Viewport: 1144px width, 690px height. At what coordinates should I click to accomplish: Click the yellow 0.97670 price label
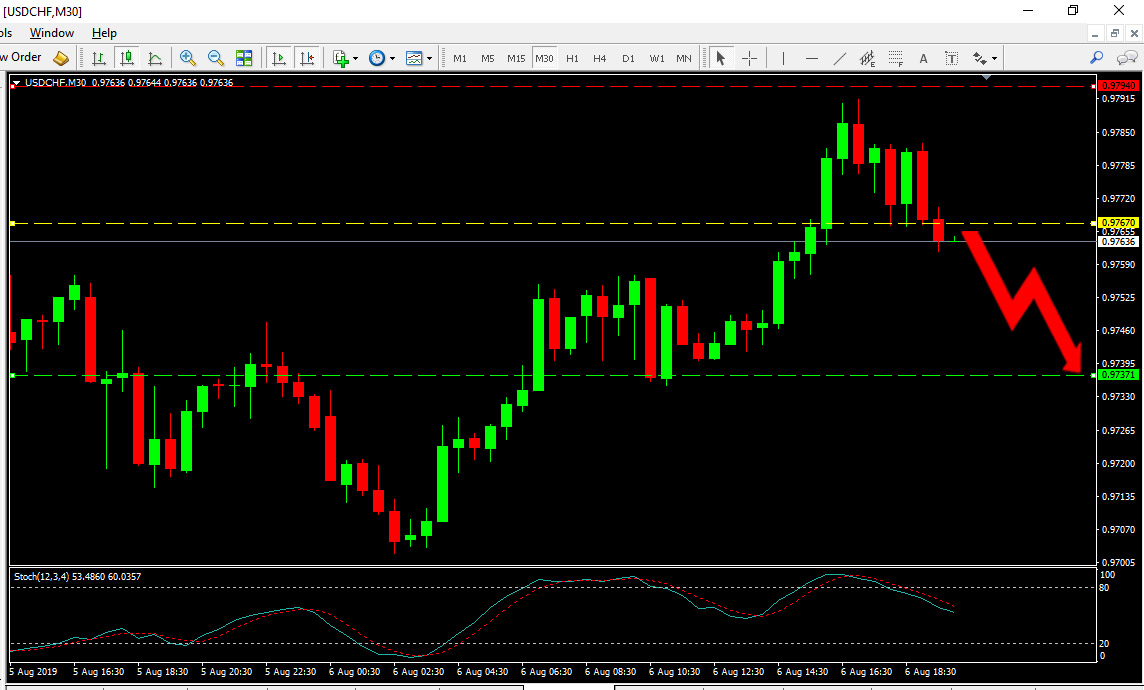point(1118,222)
